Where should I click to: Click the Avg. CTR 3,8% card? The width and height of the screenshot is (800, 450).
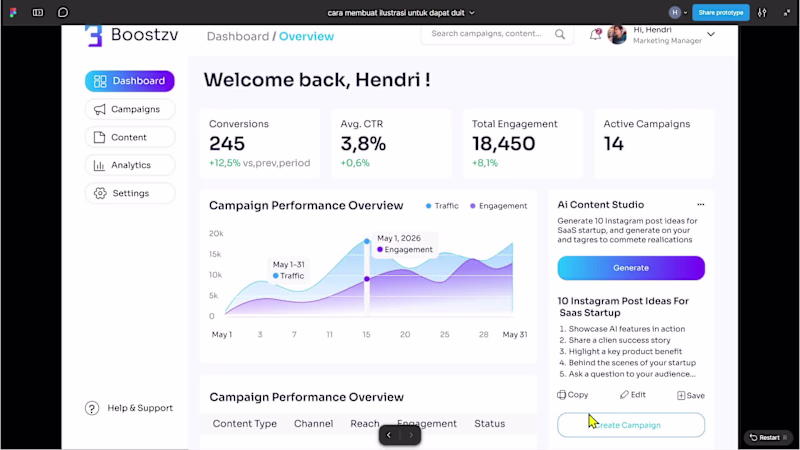click(x=391, y=143)
